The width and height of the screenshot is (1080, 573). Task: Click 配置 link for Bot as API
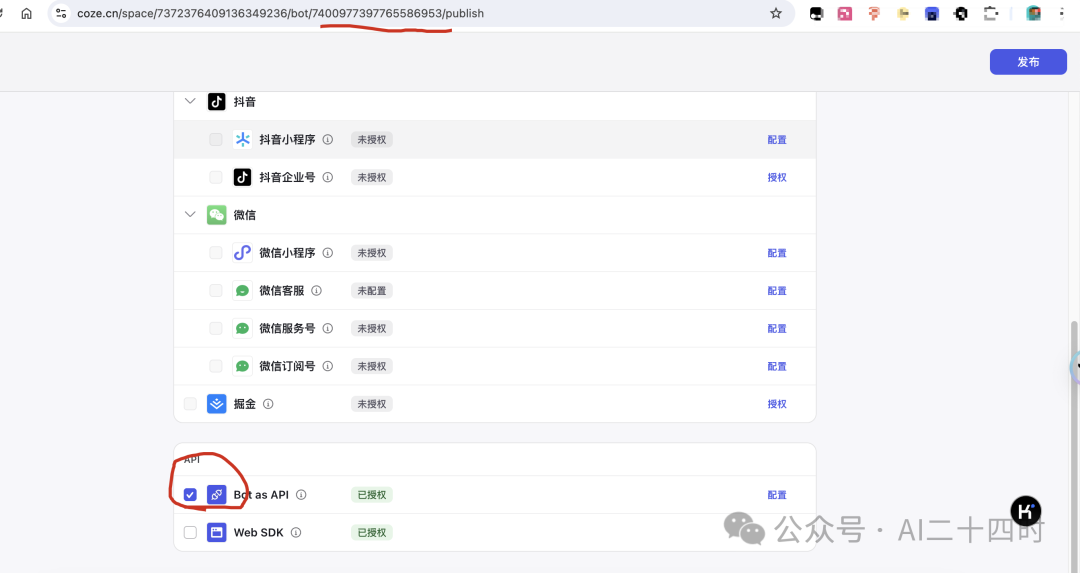coord(777,494)
